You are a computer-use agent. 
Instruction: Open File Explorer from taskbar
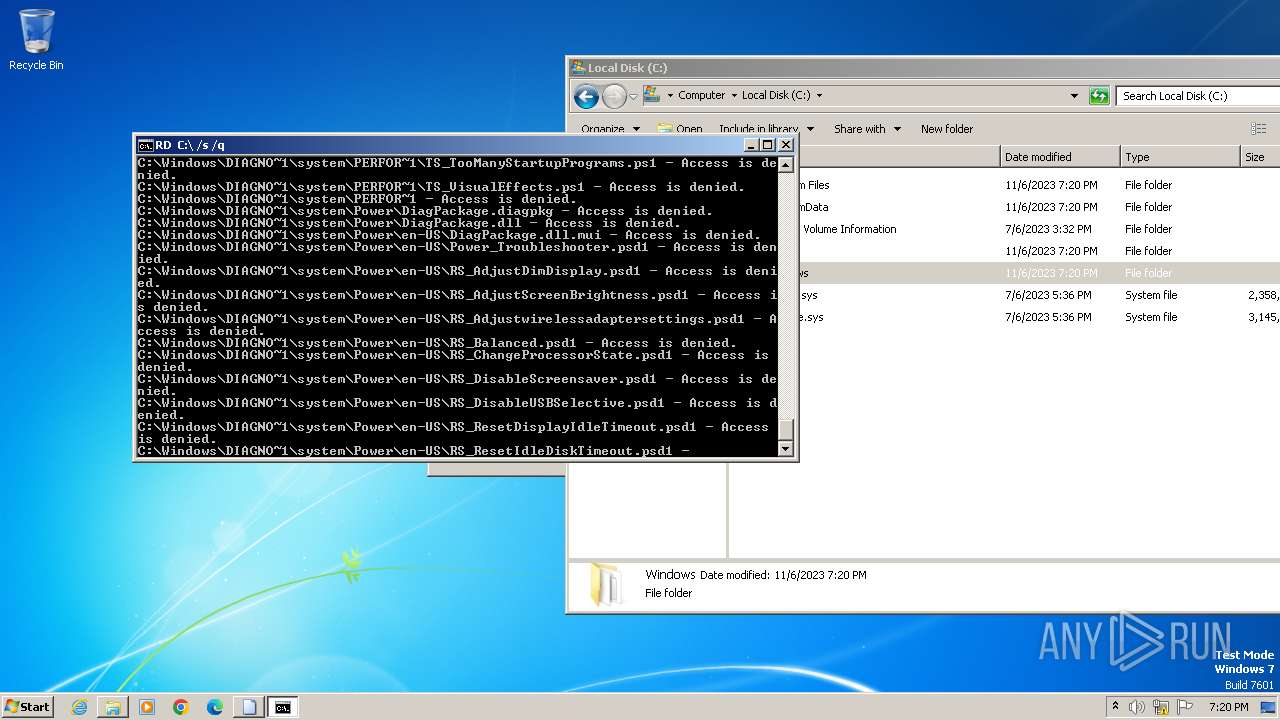[x=113, y=707]
